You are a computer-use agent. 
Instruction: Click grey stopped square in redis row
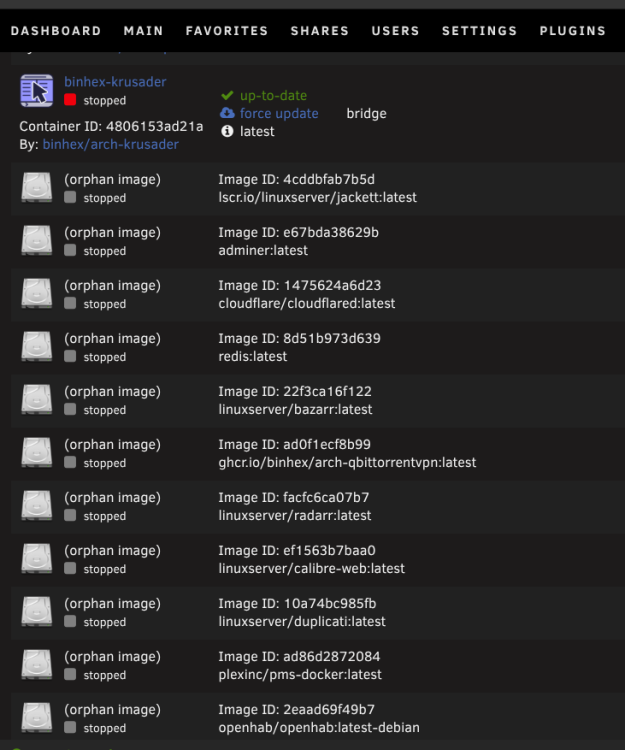[x=70, y=356]
